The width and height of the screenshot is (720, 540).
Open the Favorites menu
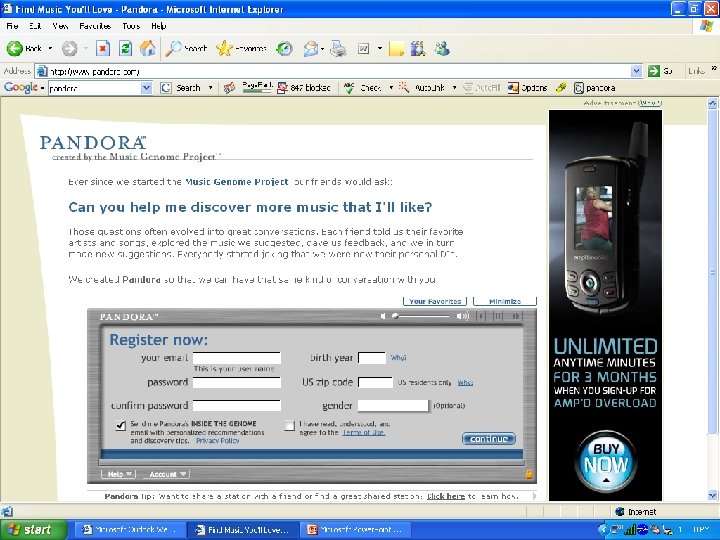(x=95, y=26)
